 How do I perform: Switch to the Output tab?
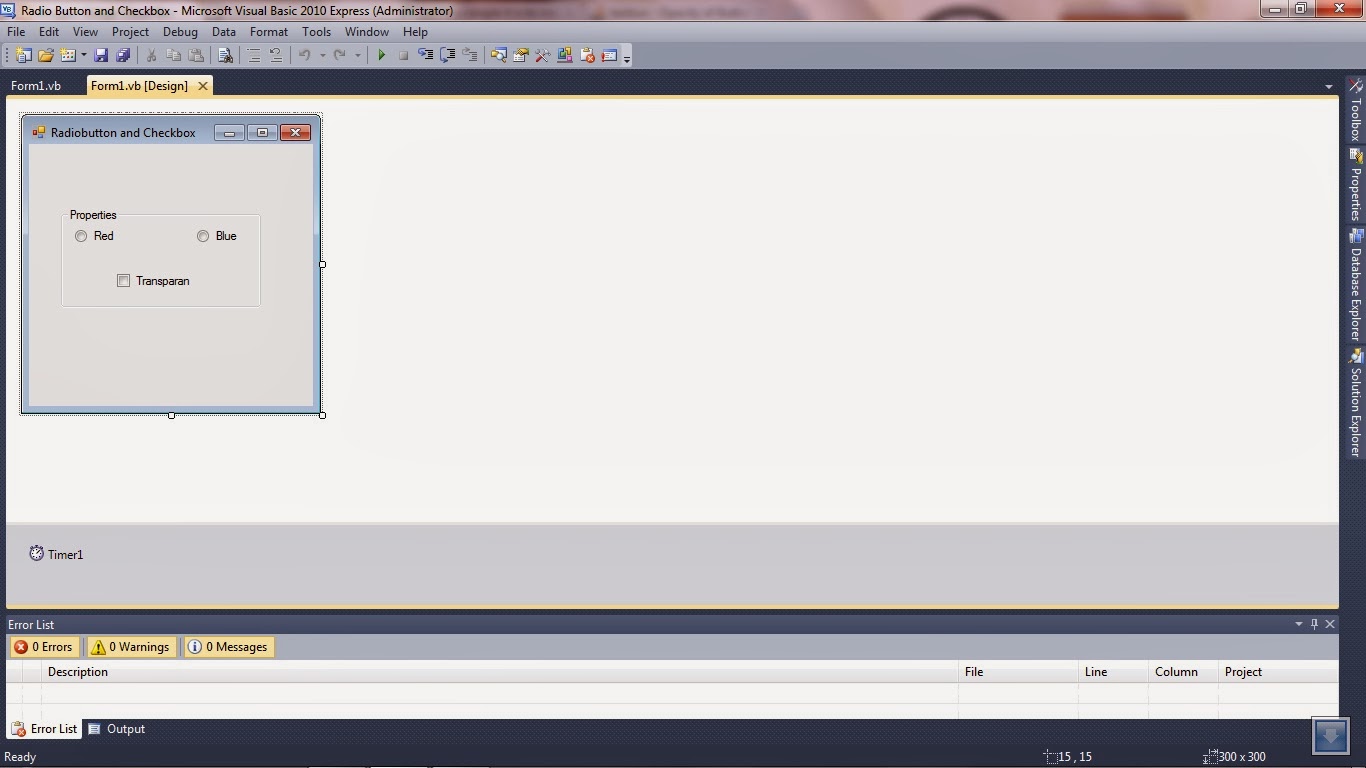[x=117, y=729]
